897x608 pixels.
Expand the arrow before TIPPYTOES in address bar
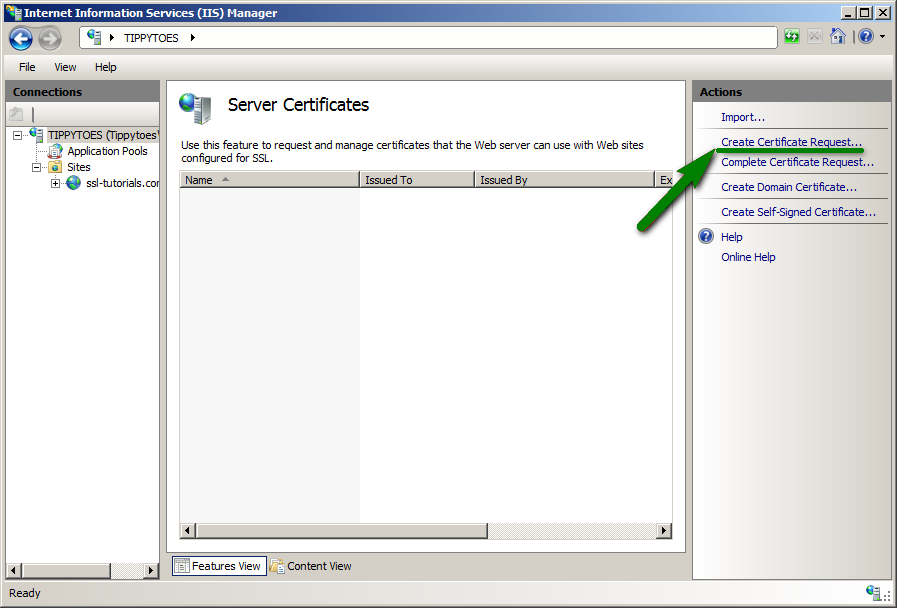tap(112, 38)
